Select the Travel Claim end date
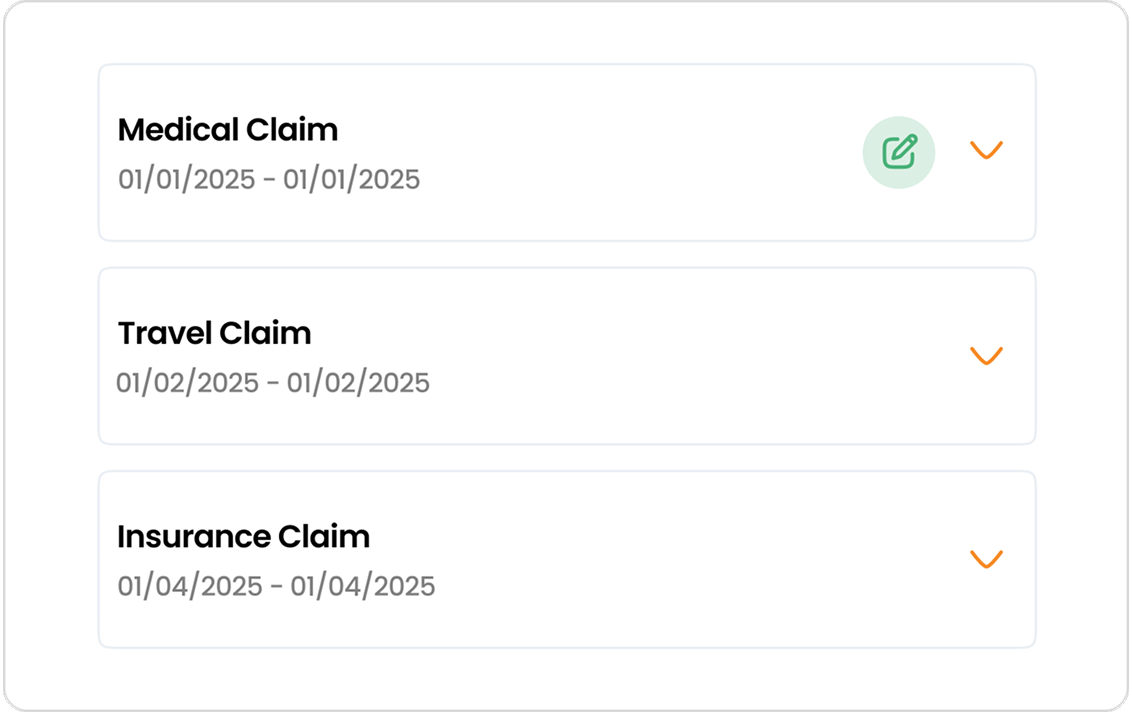The image size is (1132, 712). tap(358, 383)
